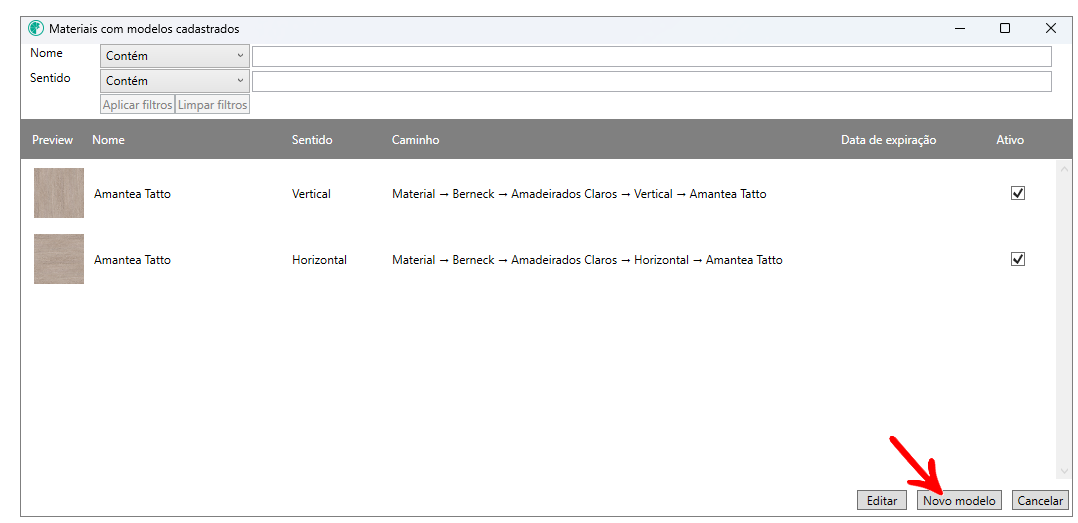This screenshot has height=523, width=1078.
Task: Focus the Nome filter text field
Action: pyautogui.click(x=652, y=56)
